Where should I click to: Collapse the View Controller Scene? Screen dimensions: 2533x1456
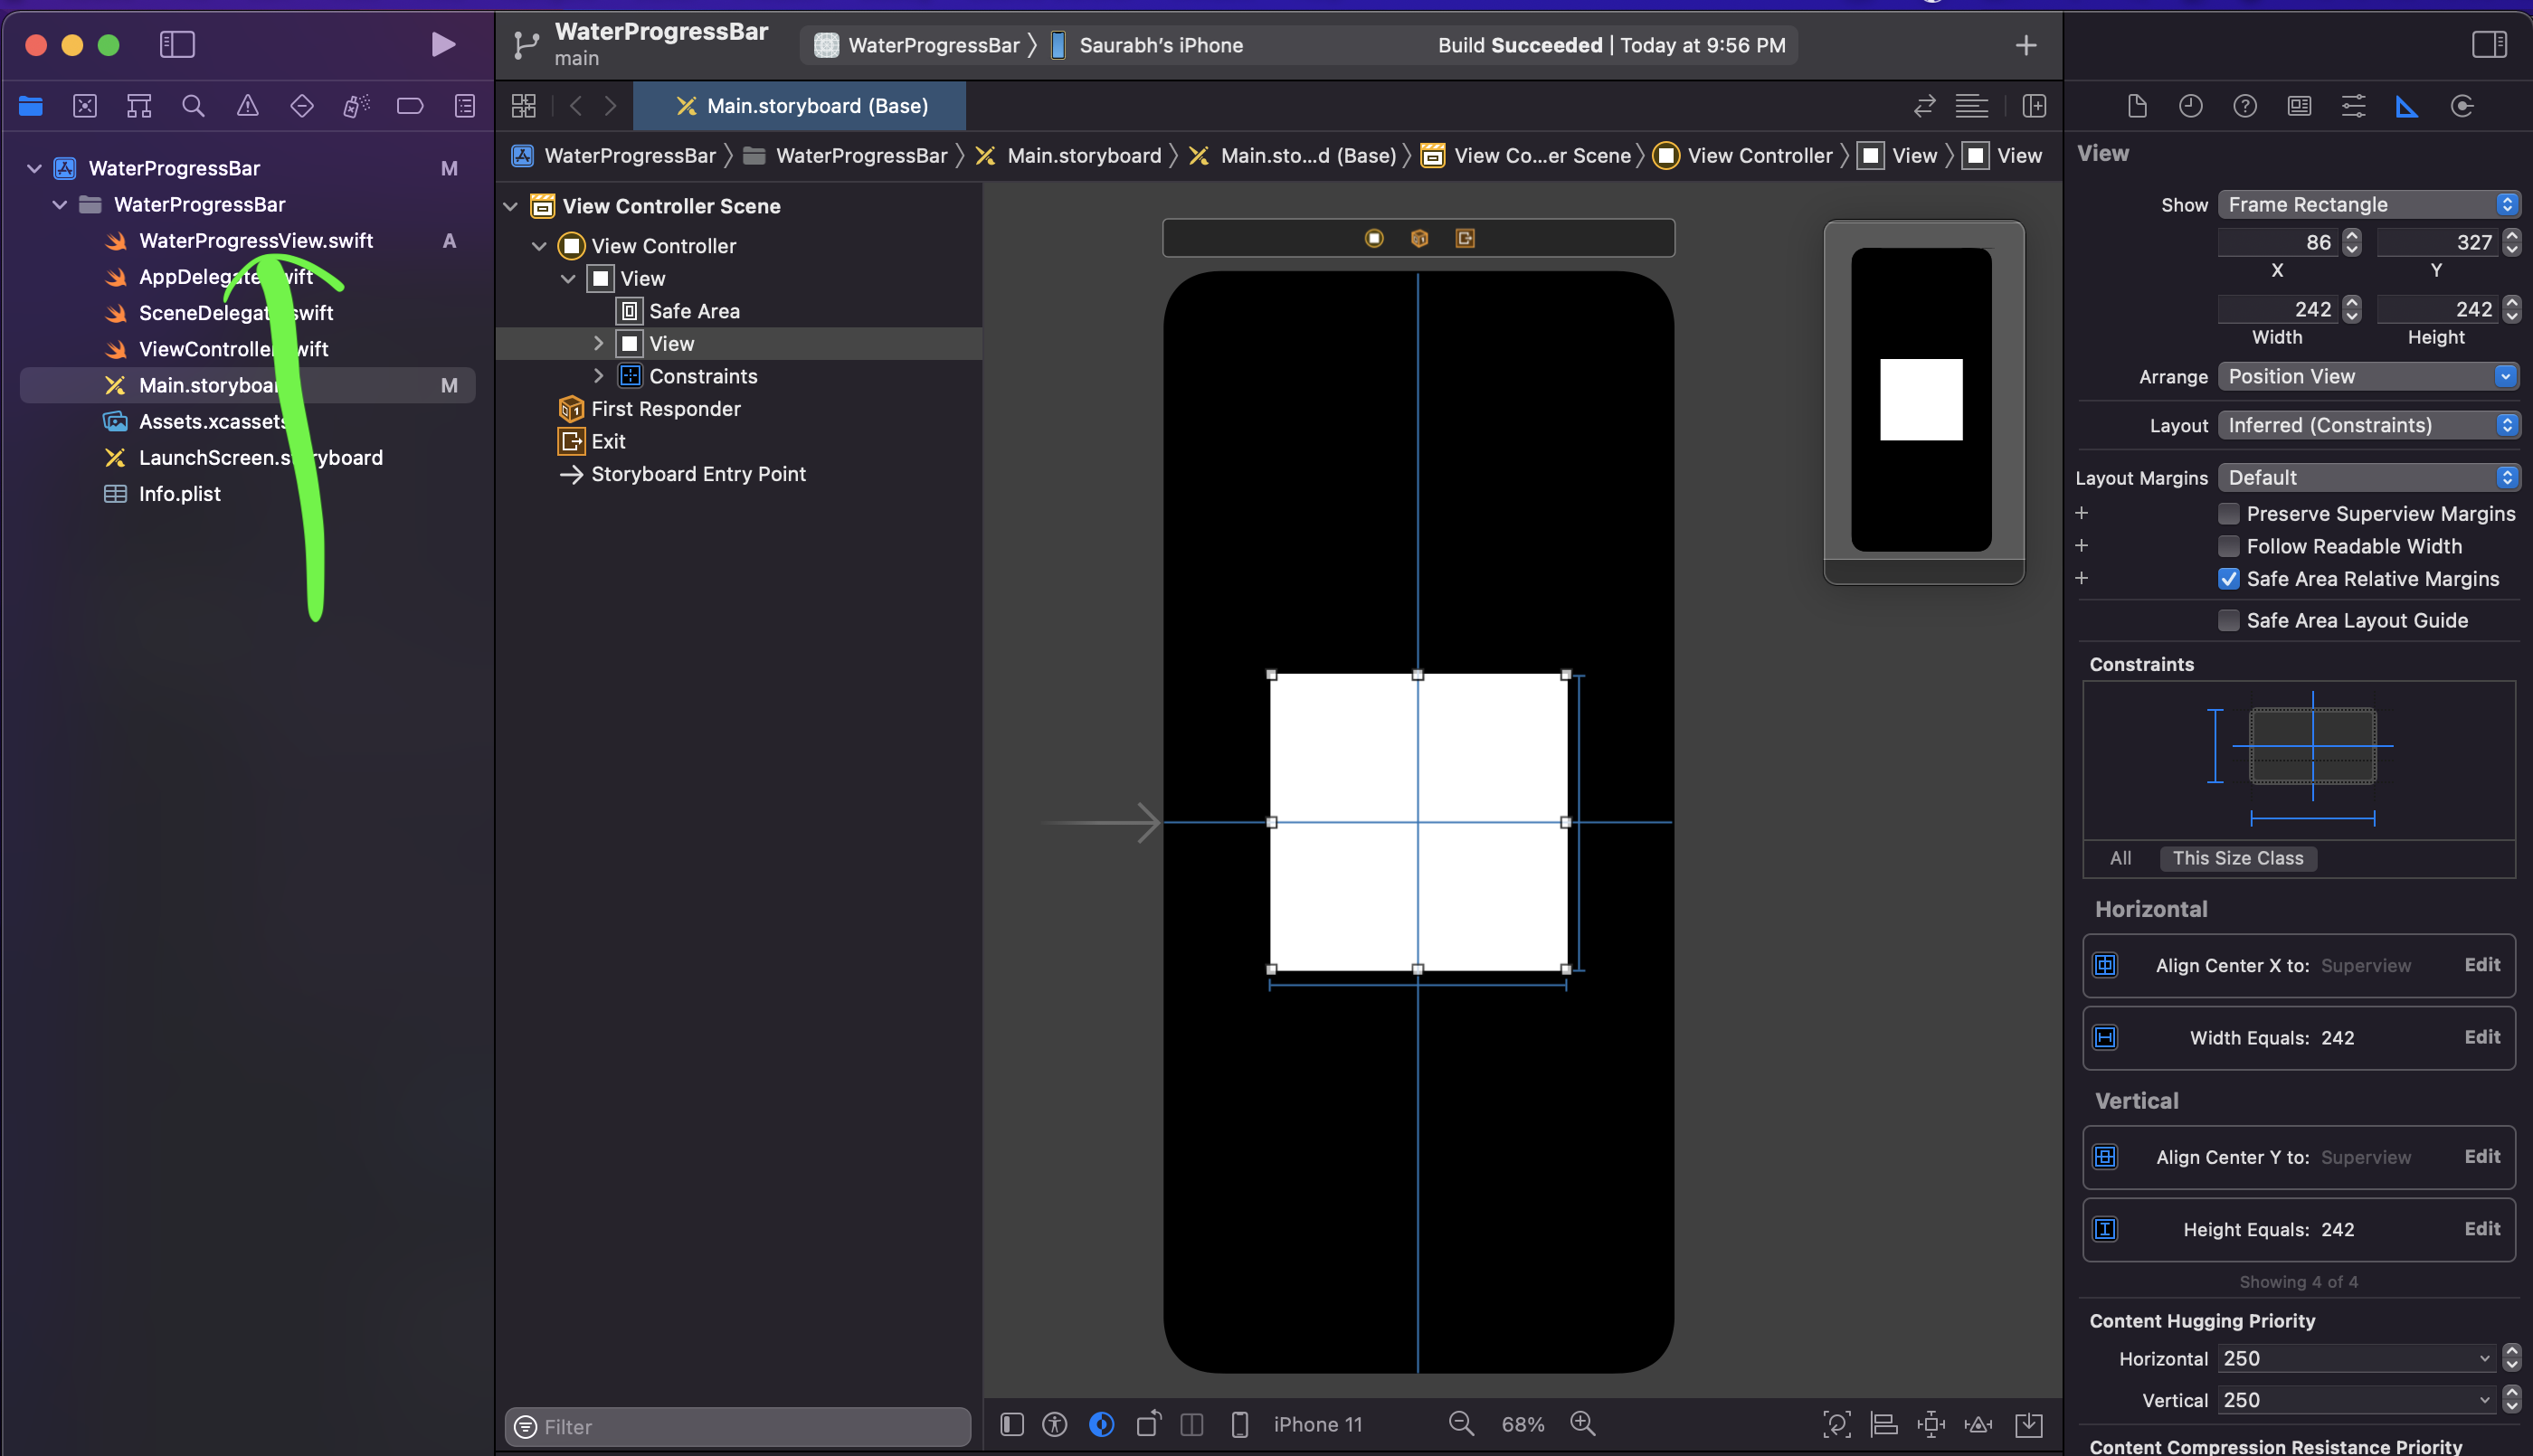pyautogui.click(x=510, y=206)
